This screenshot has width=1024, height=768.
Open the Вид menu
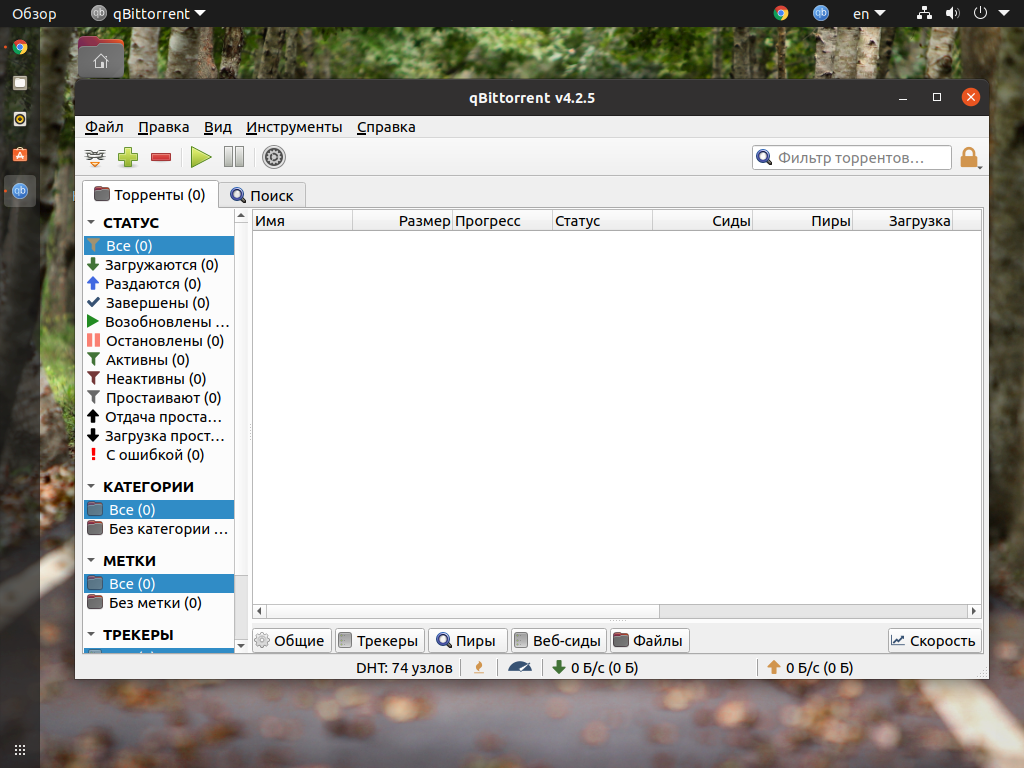click(x=217, y=127)
